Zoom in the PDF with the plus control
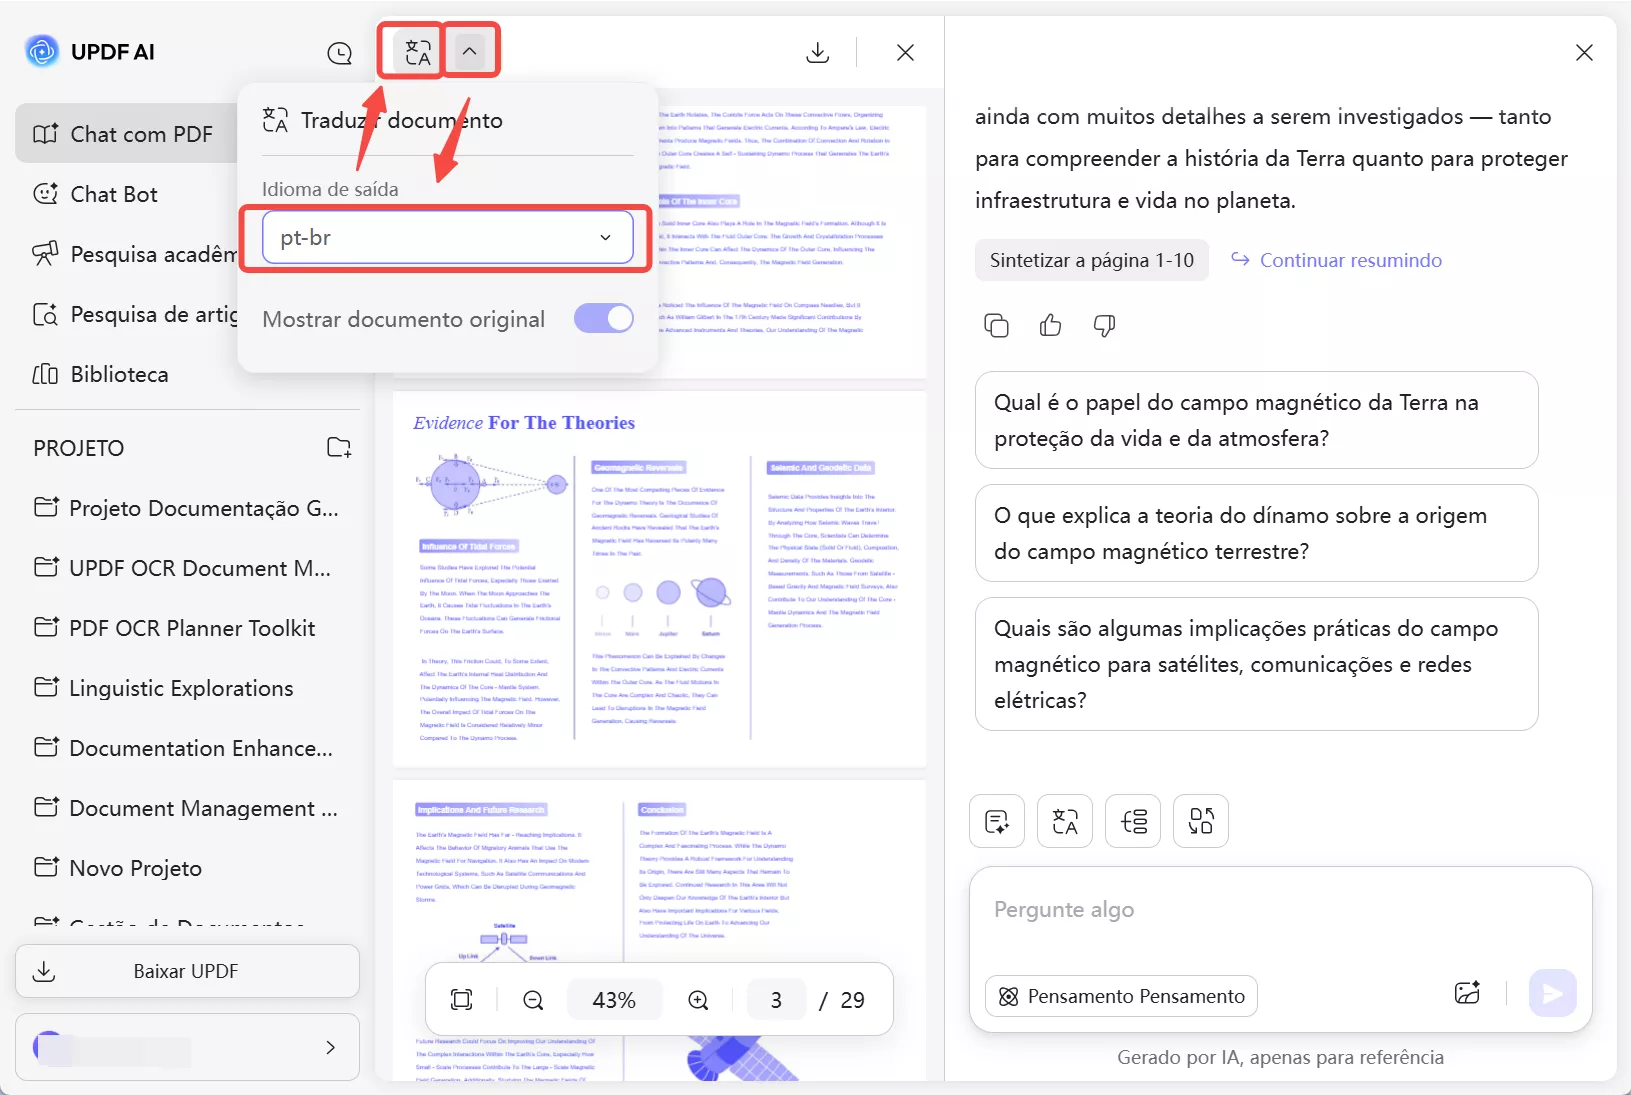The image size is (1631, 1095). click(698, 999)
